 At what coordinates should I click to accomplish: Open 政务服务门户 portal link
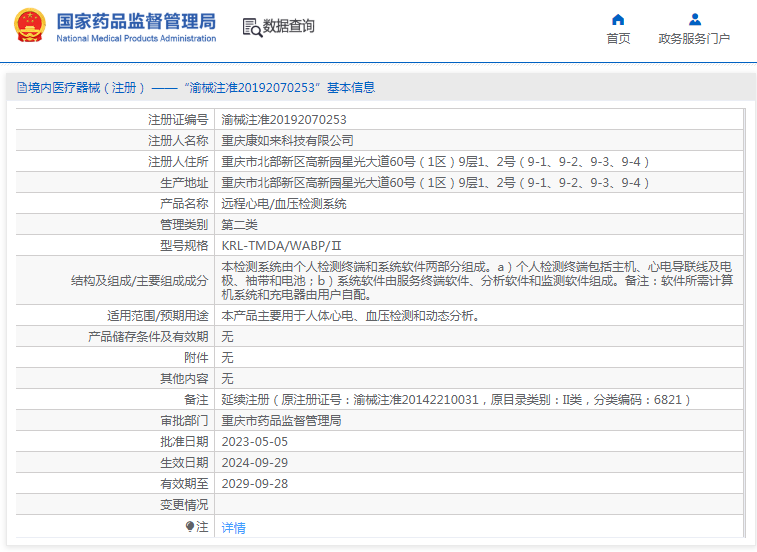(x=694, y=39)
